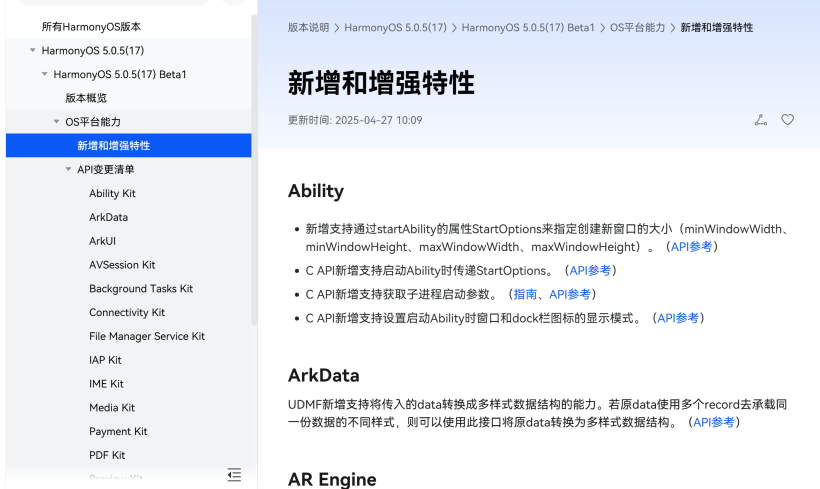Open File Manager Service Kit entry
Screen dimensions: 820x489
pos(147,336)
